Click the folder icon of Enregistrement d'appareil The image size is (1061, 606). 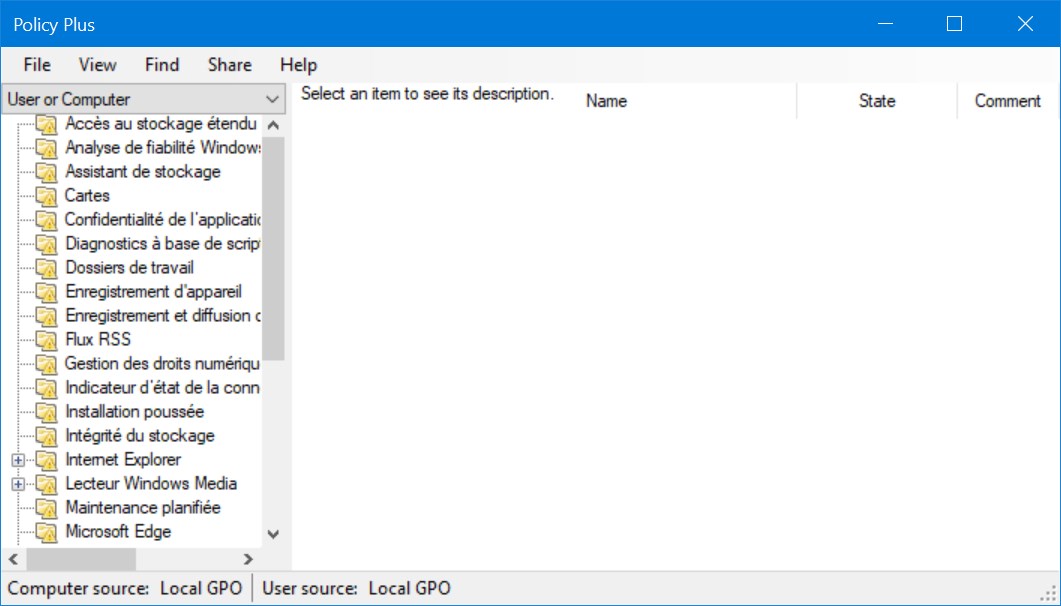[46, 292]
